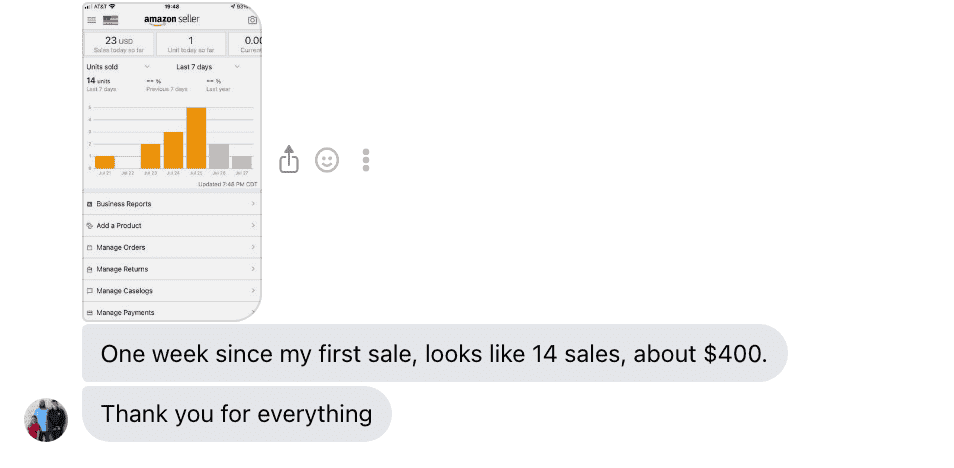The width and height of the screenshot is (954, 468).
Task: Open Manage Orders row
Action: click(170, 247)
